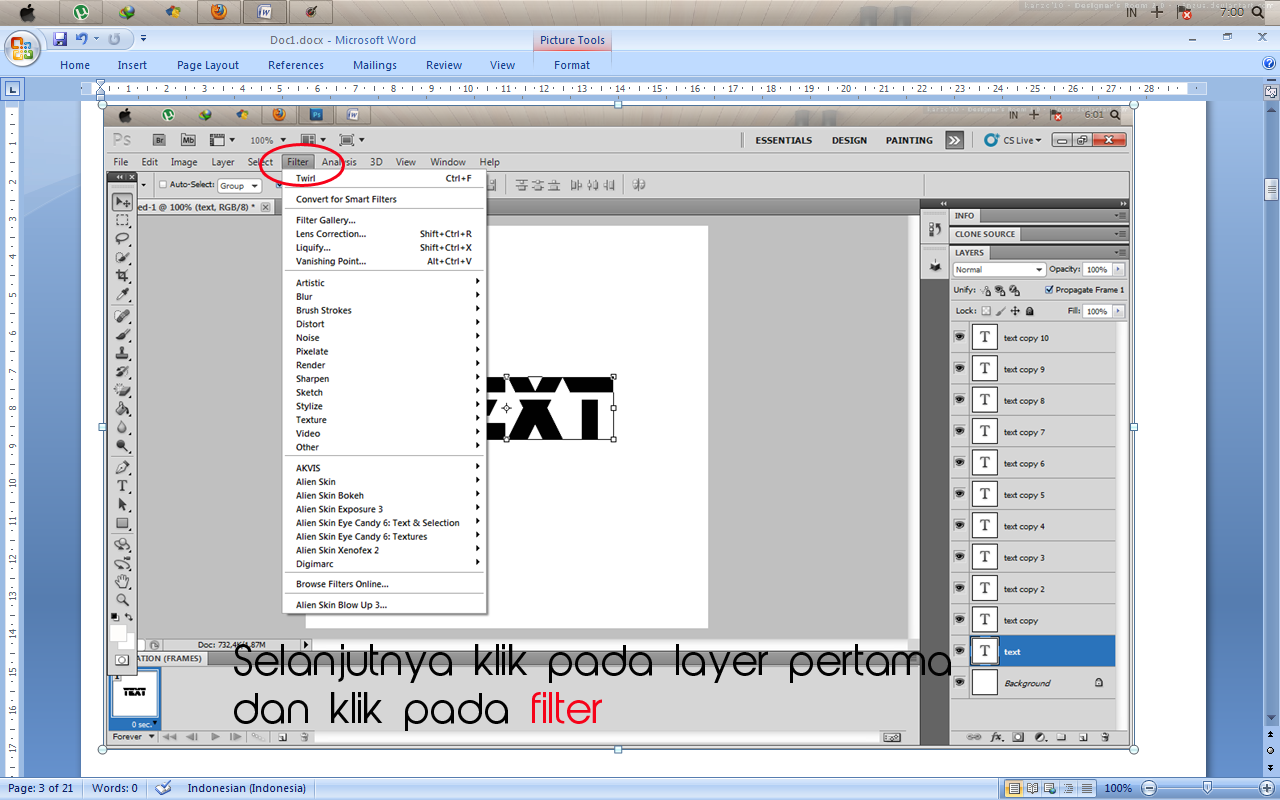Open the Layer menu in Photoshop

222,161
